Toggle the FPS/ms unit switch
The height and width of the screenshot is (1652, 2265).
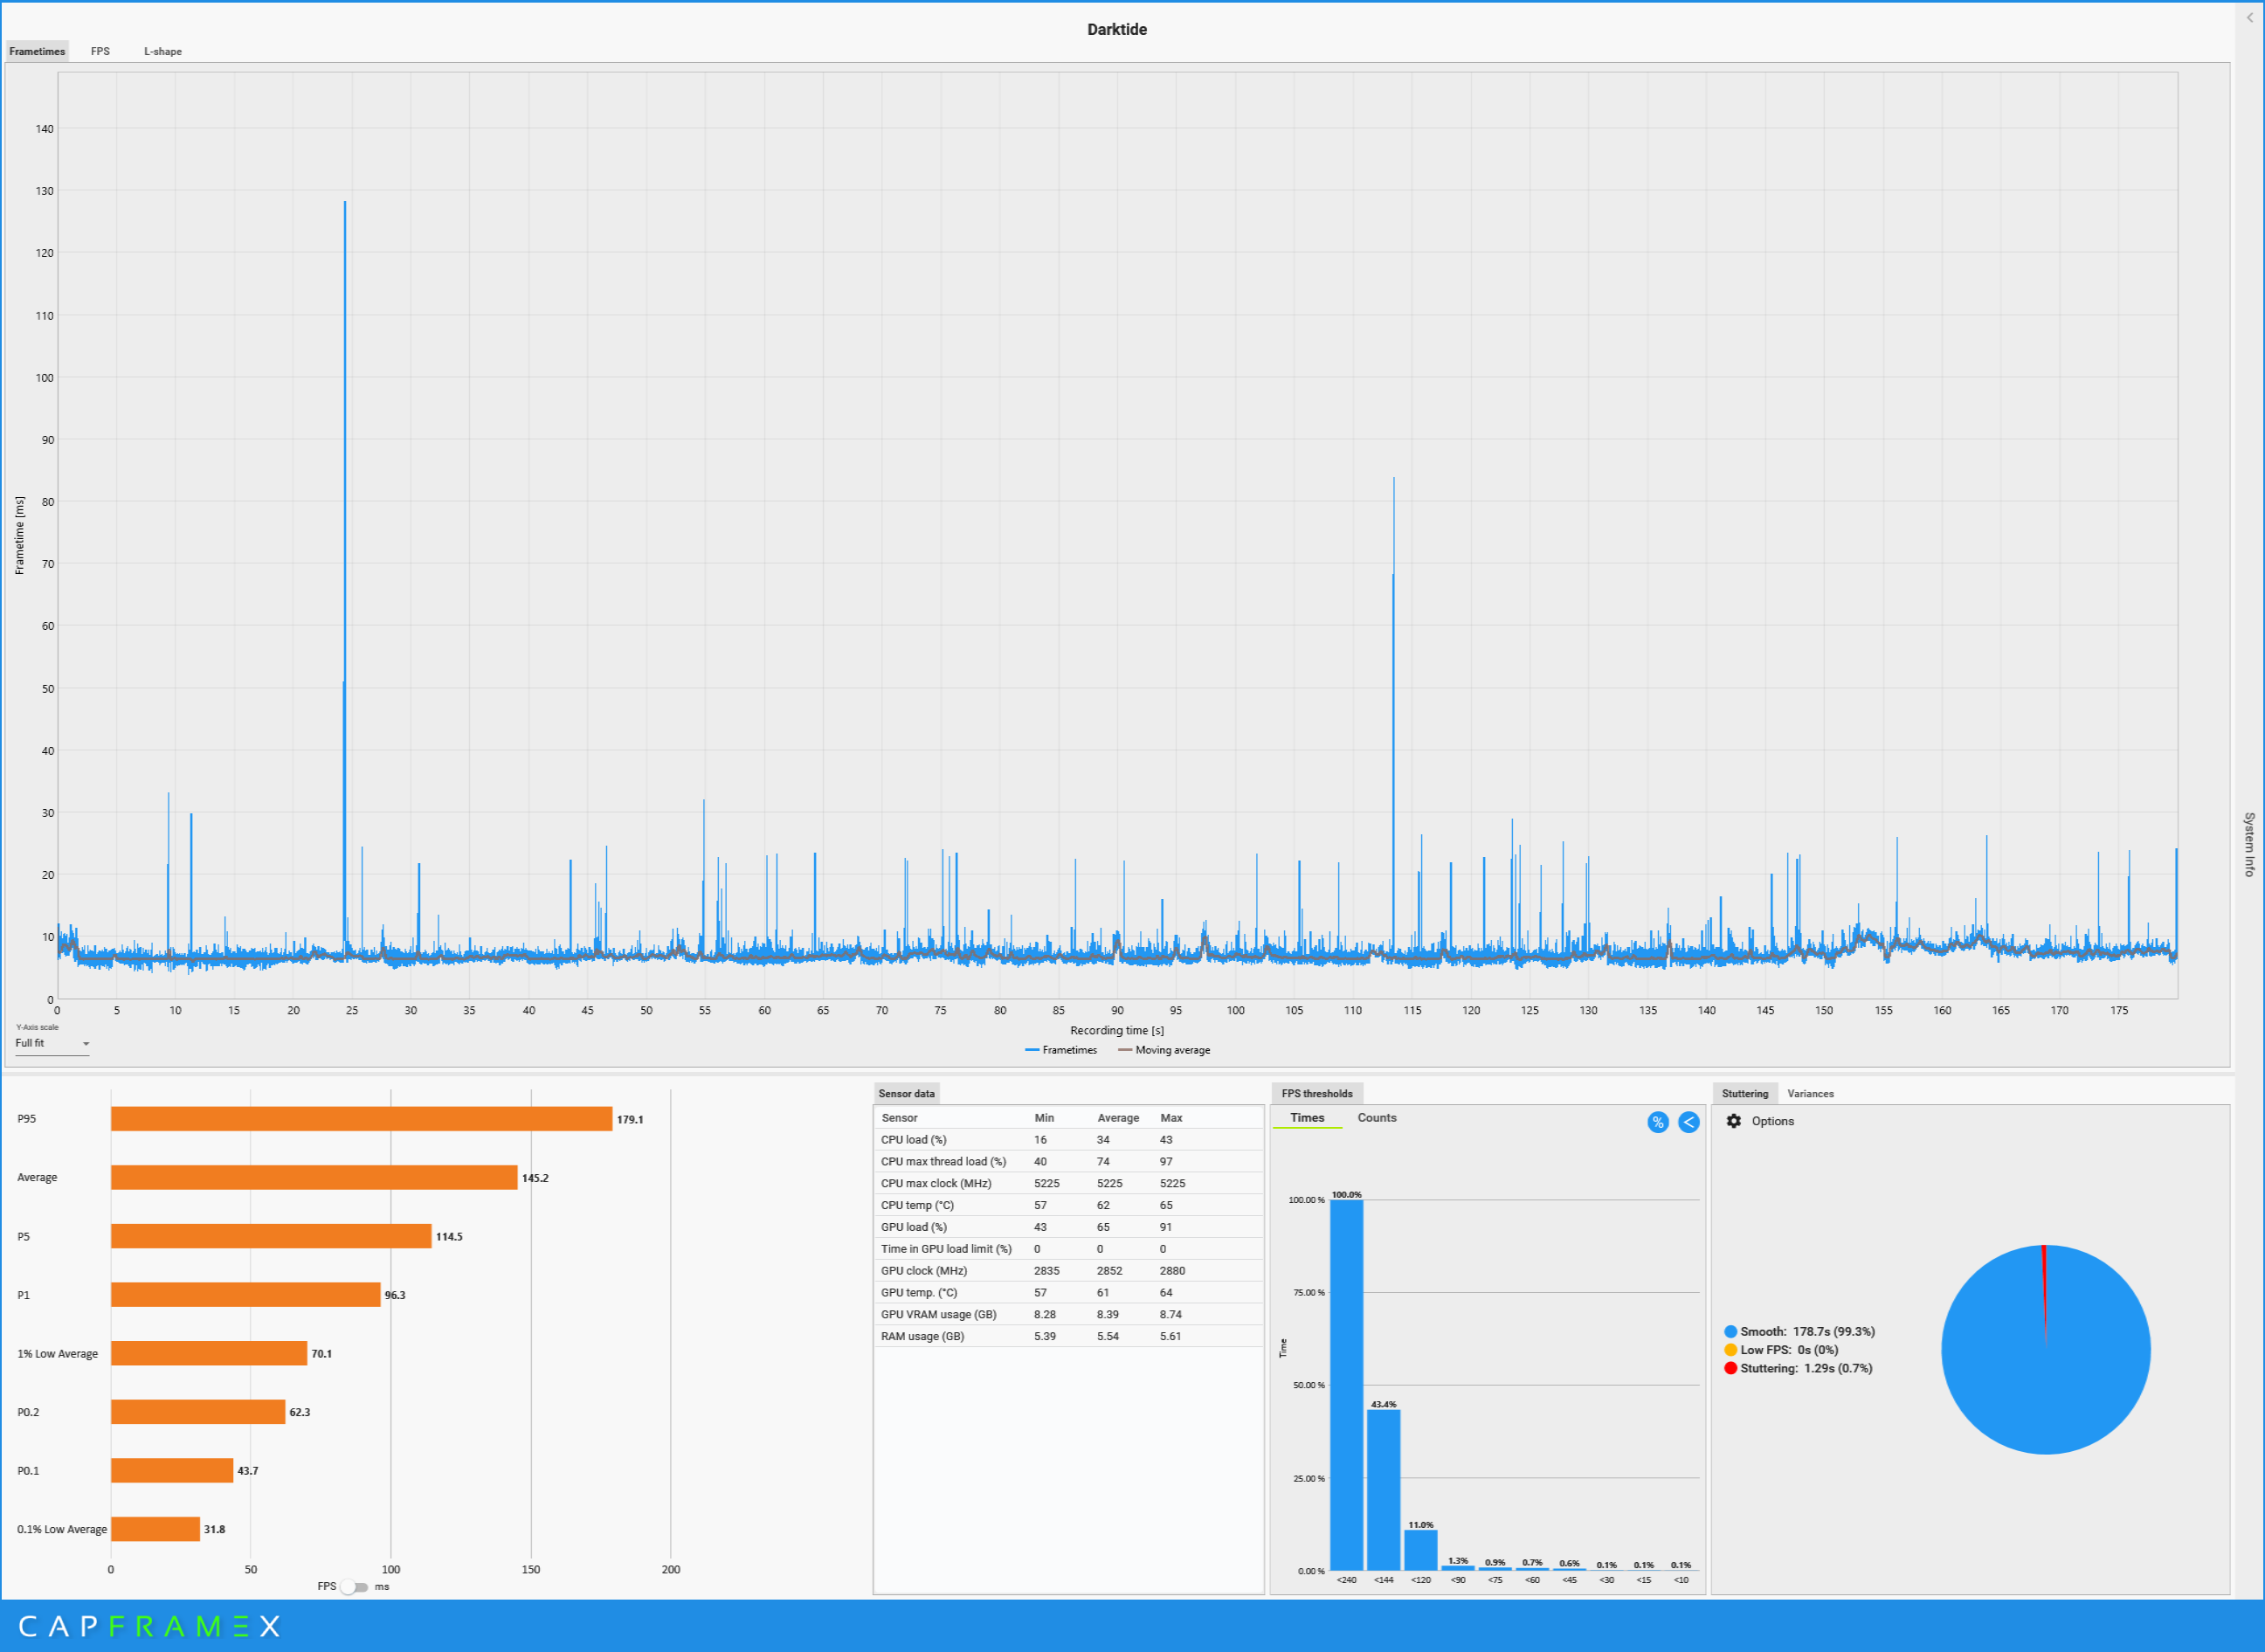pos(354,1587)
